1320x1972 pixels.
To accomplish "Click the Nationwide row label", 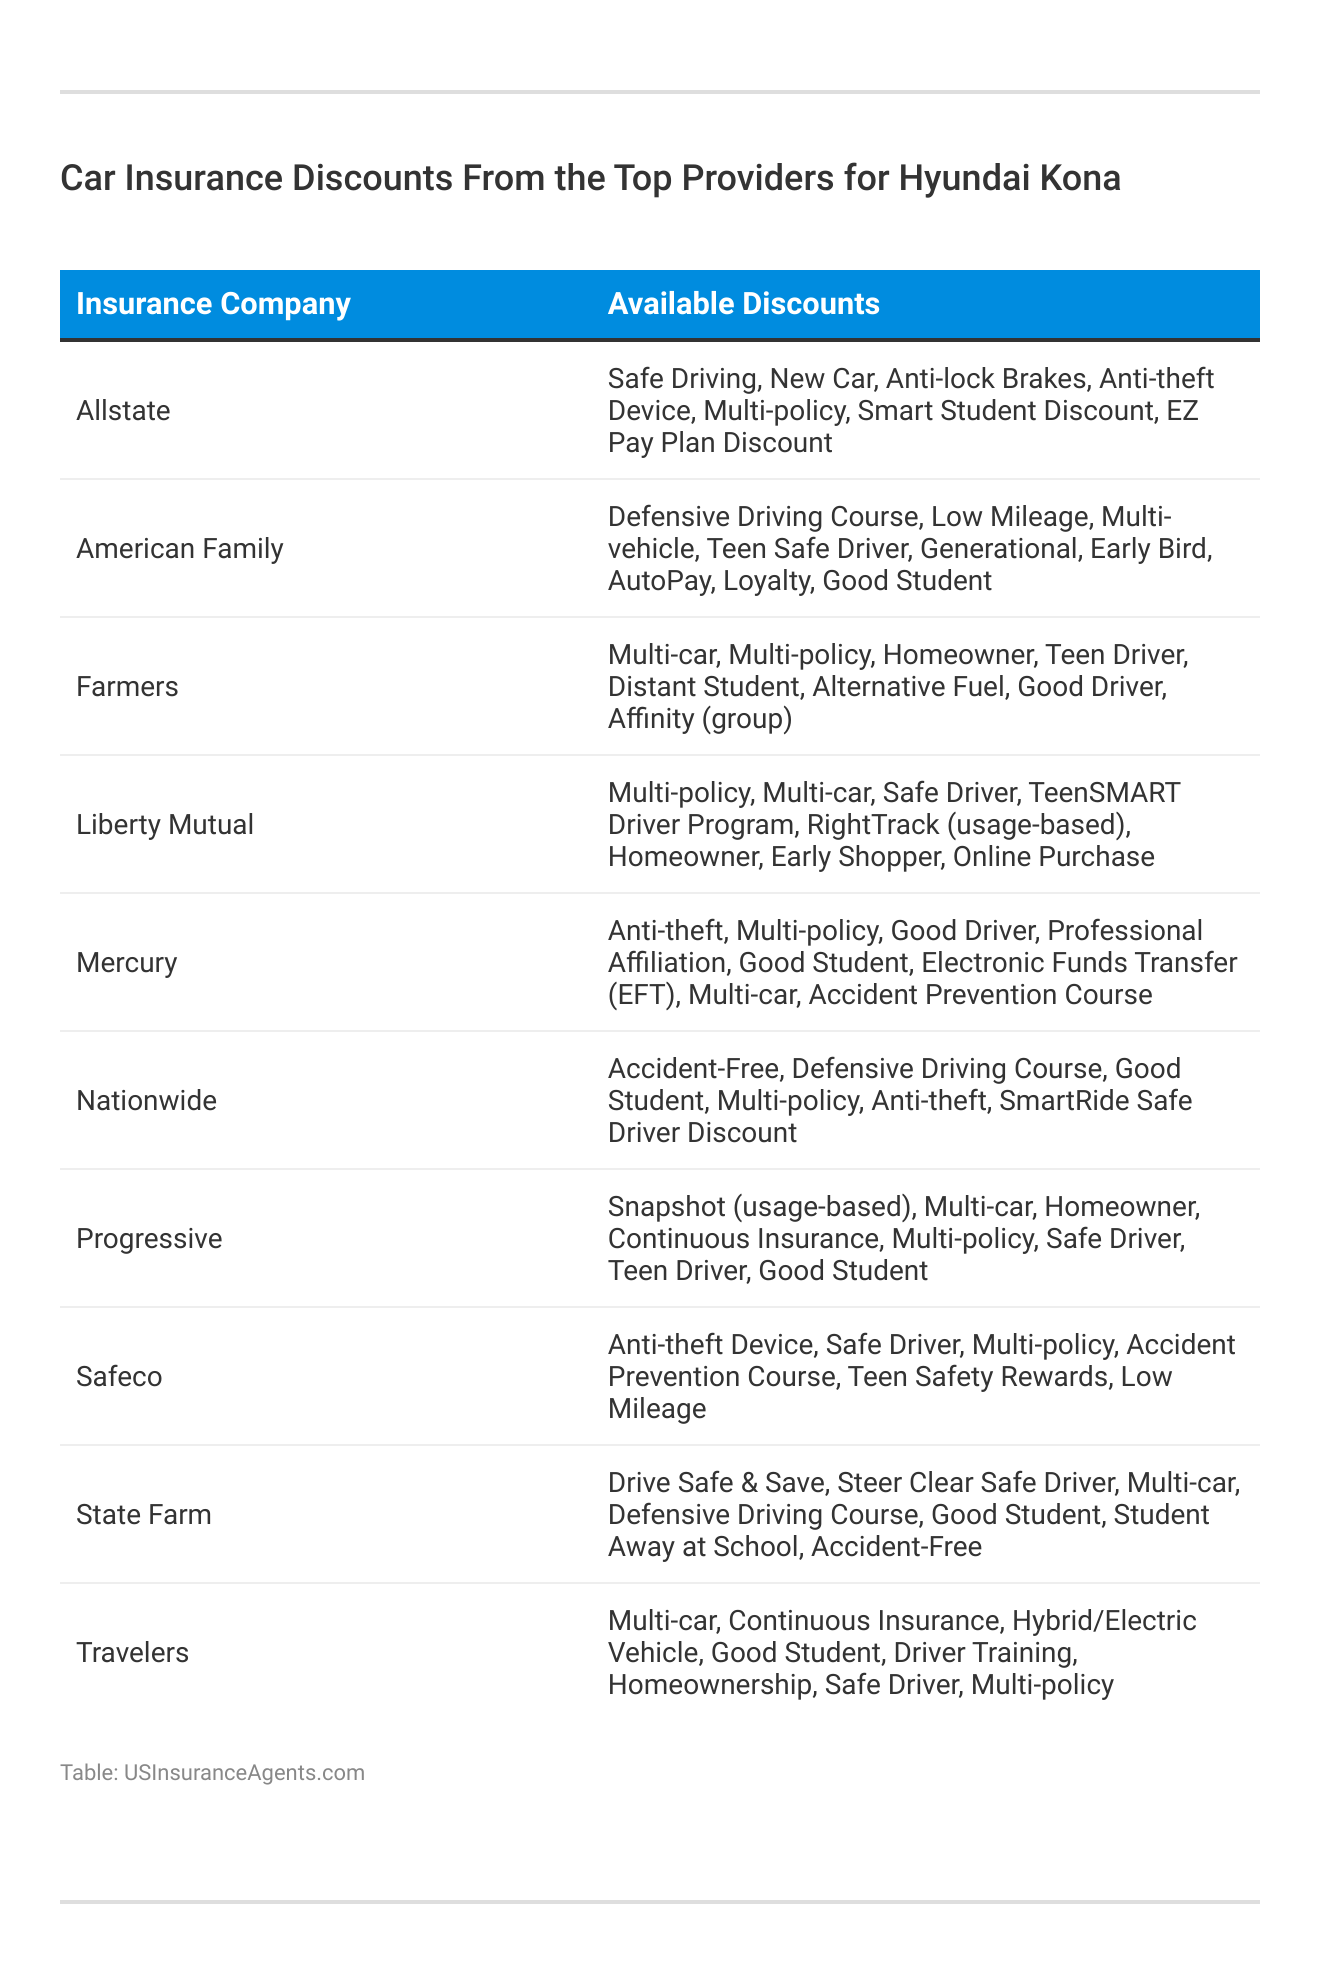I will (146, 1101).
